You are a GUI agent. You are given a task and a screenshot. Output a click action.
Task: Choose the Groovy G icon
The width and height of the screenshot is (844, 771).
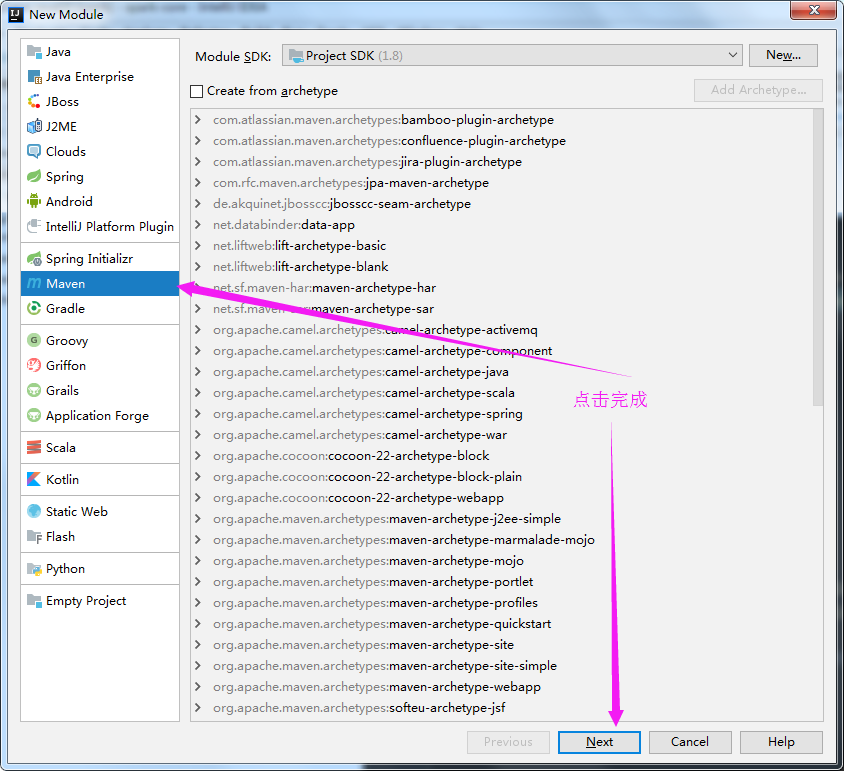coord(34,340)
